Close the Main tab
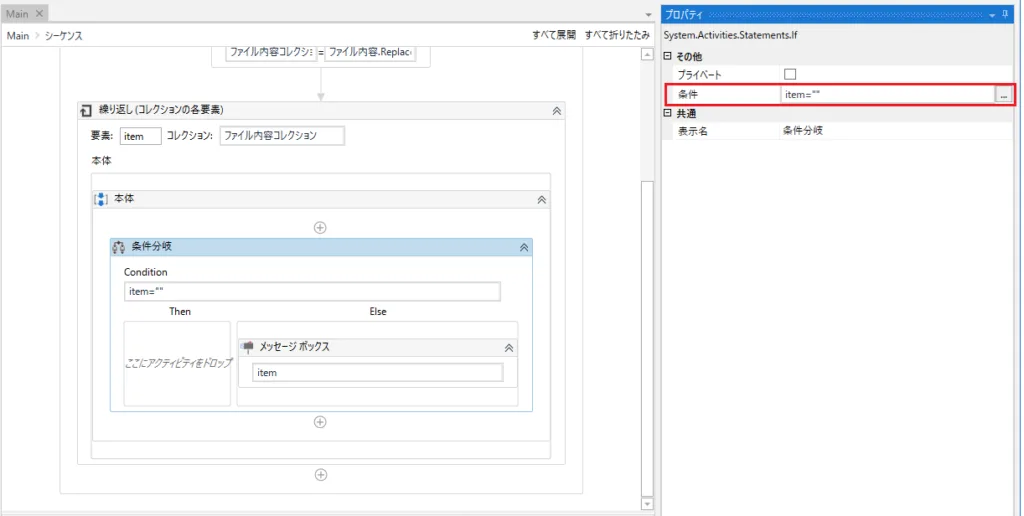Viewport: 1024px width, 516px height. pyautogui.click(x=39, y=14)
